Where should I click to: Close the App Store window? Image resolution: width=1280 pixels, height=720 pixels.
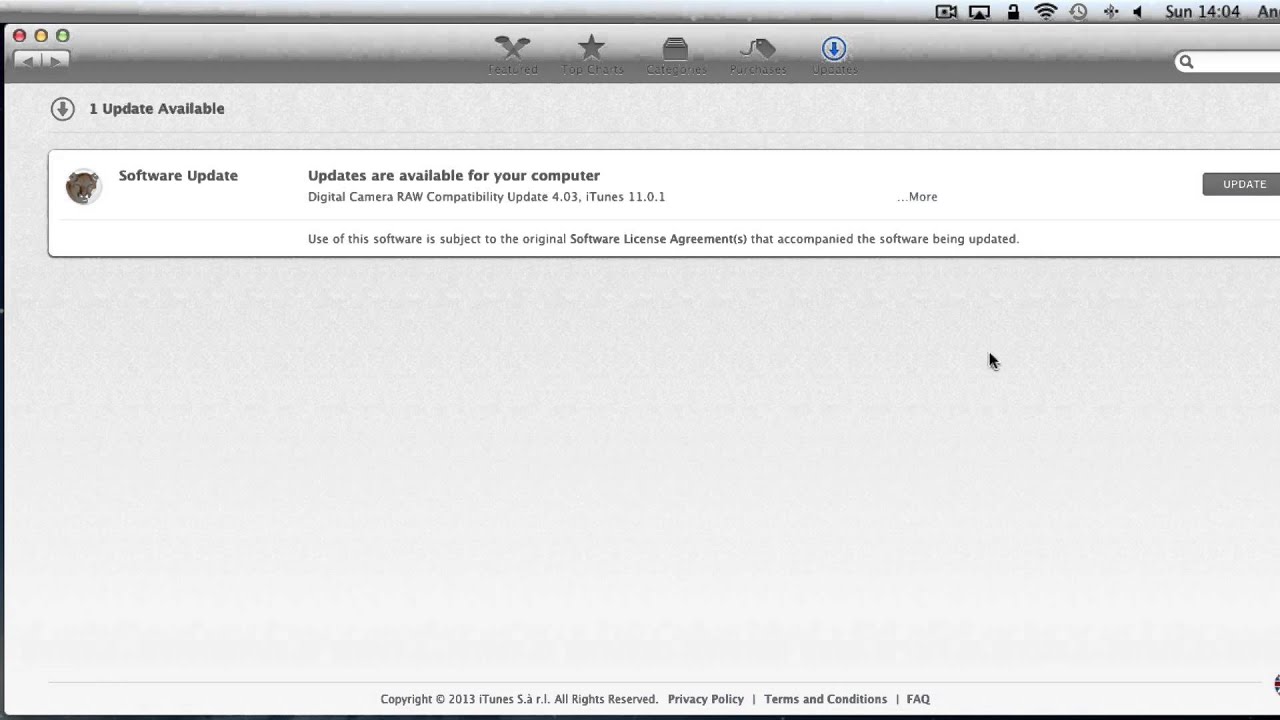point(19,36)
